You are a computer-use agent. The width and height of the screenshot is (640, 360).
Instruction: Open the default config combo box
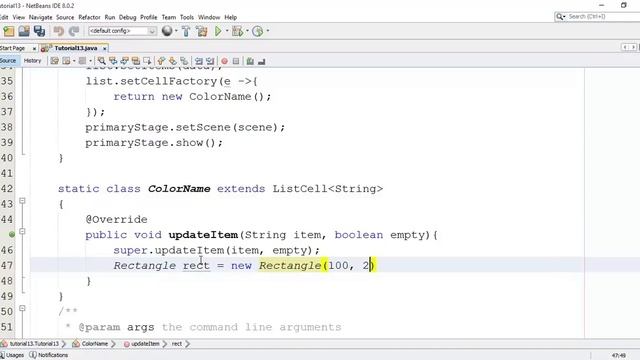[x=122, y=31]
